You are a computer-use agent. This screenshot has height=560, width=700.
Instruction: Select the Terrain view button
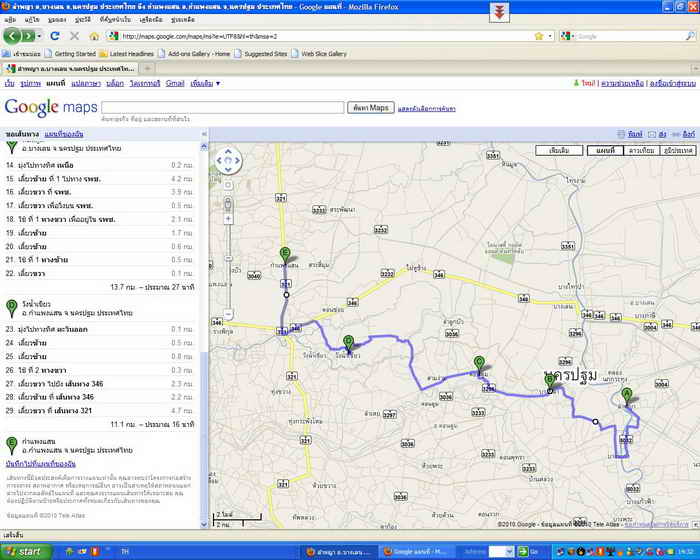click(x=678, y=150)
